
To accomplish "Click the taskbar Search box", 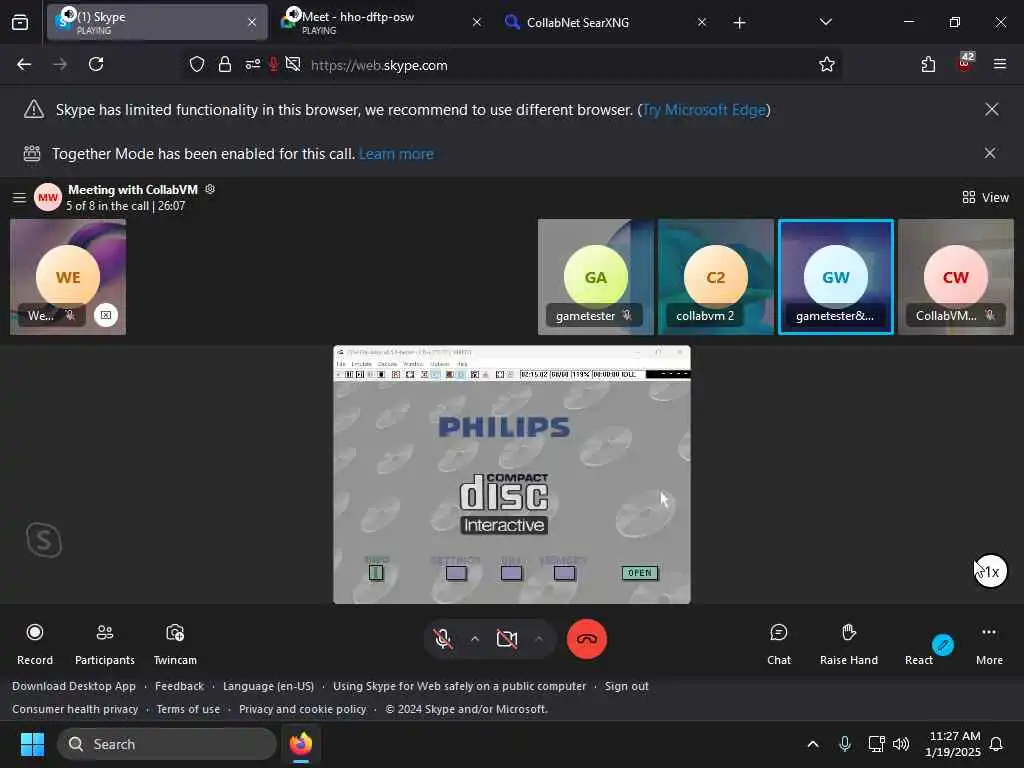I will pos(167,744).
